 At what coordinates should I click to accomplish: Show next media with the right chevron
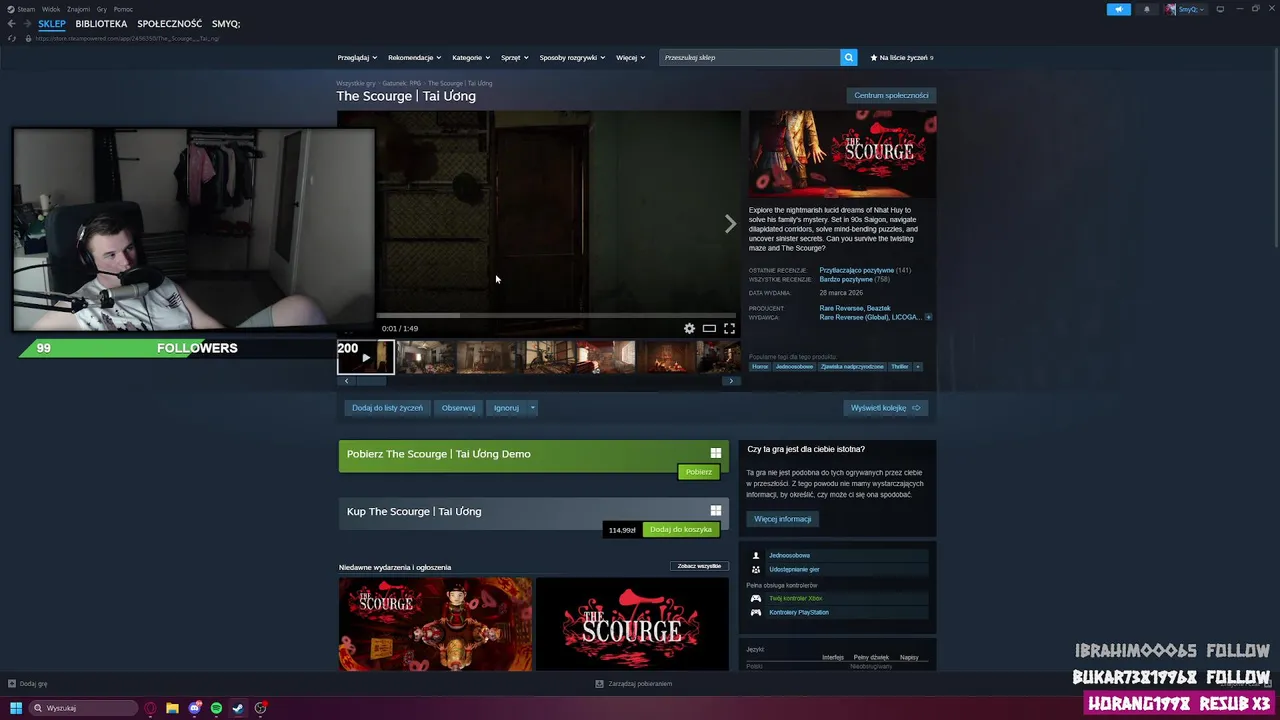[730, 224]
